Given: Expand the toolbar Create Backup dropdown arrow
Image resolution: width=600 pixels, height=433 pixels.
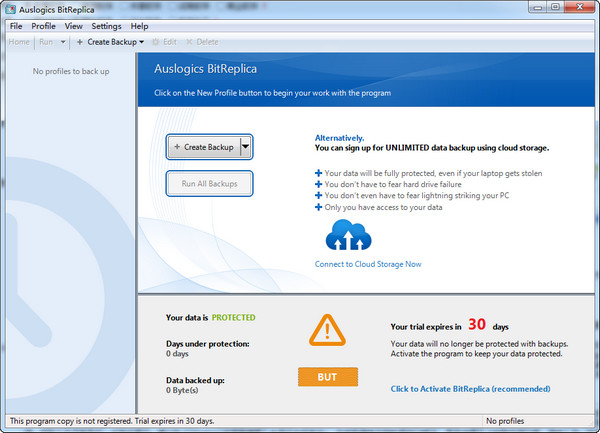Looking at the screenshot, I should [x=142, y=42].
